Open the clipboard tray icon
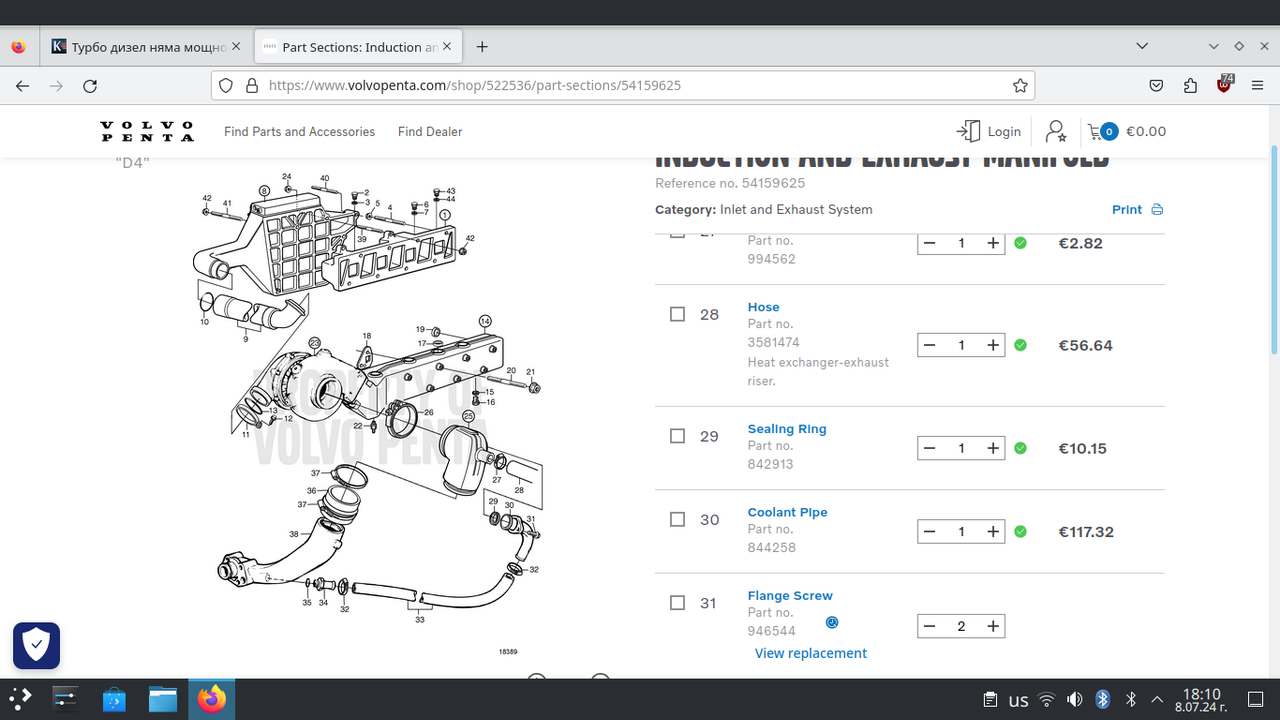This screenshot has width=1280, height=720. coord(990,699)
